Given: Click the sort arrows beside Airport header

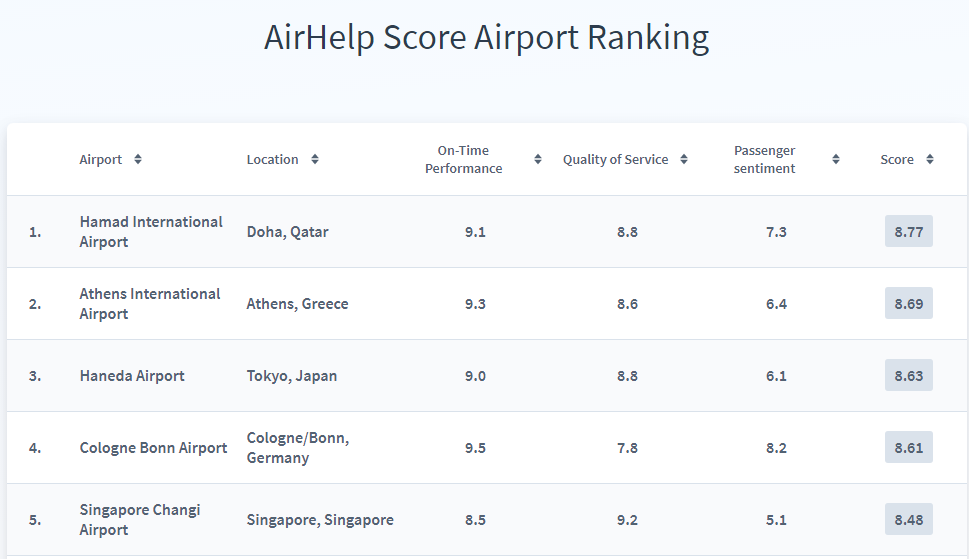Looking at the screenshot, I should 138,160.
